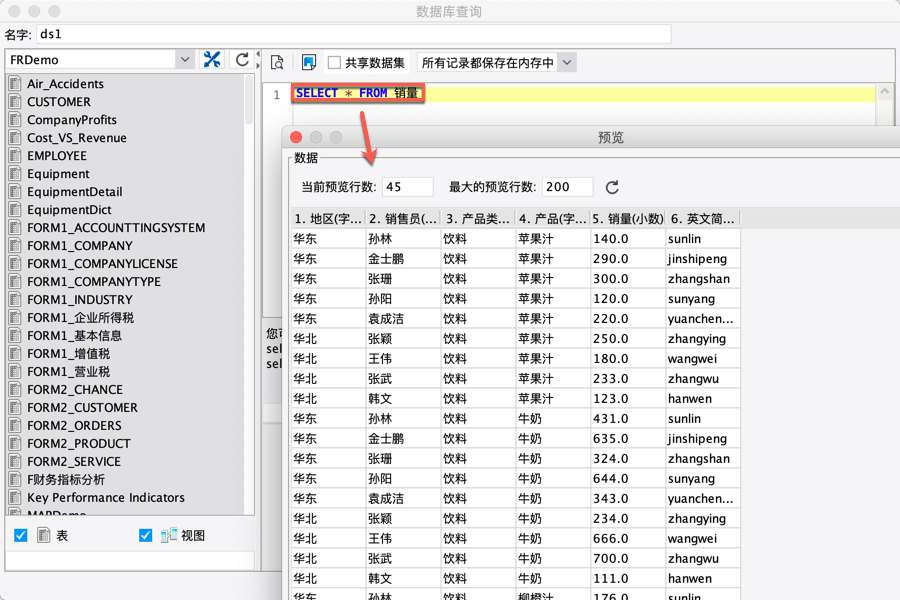Select the FORM1_营业税 table
900x600 pixels.
tap(68, 371)
